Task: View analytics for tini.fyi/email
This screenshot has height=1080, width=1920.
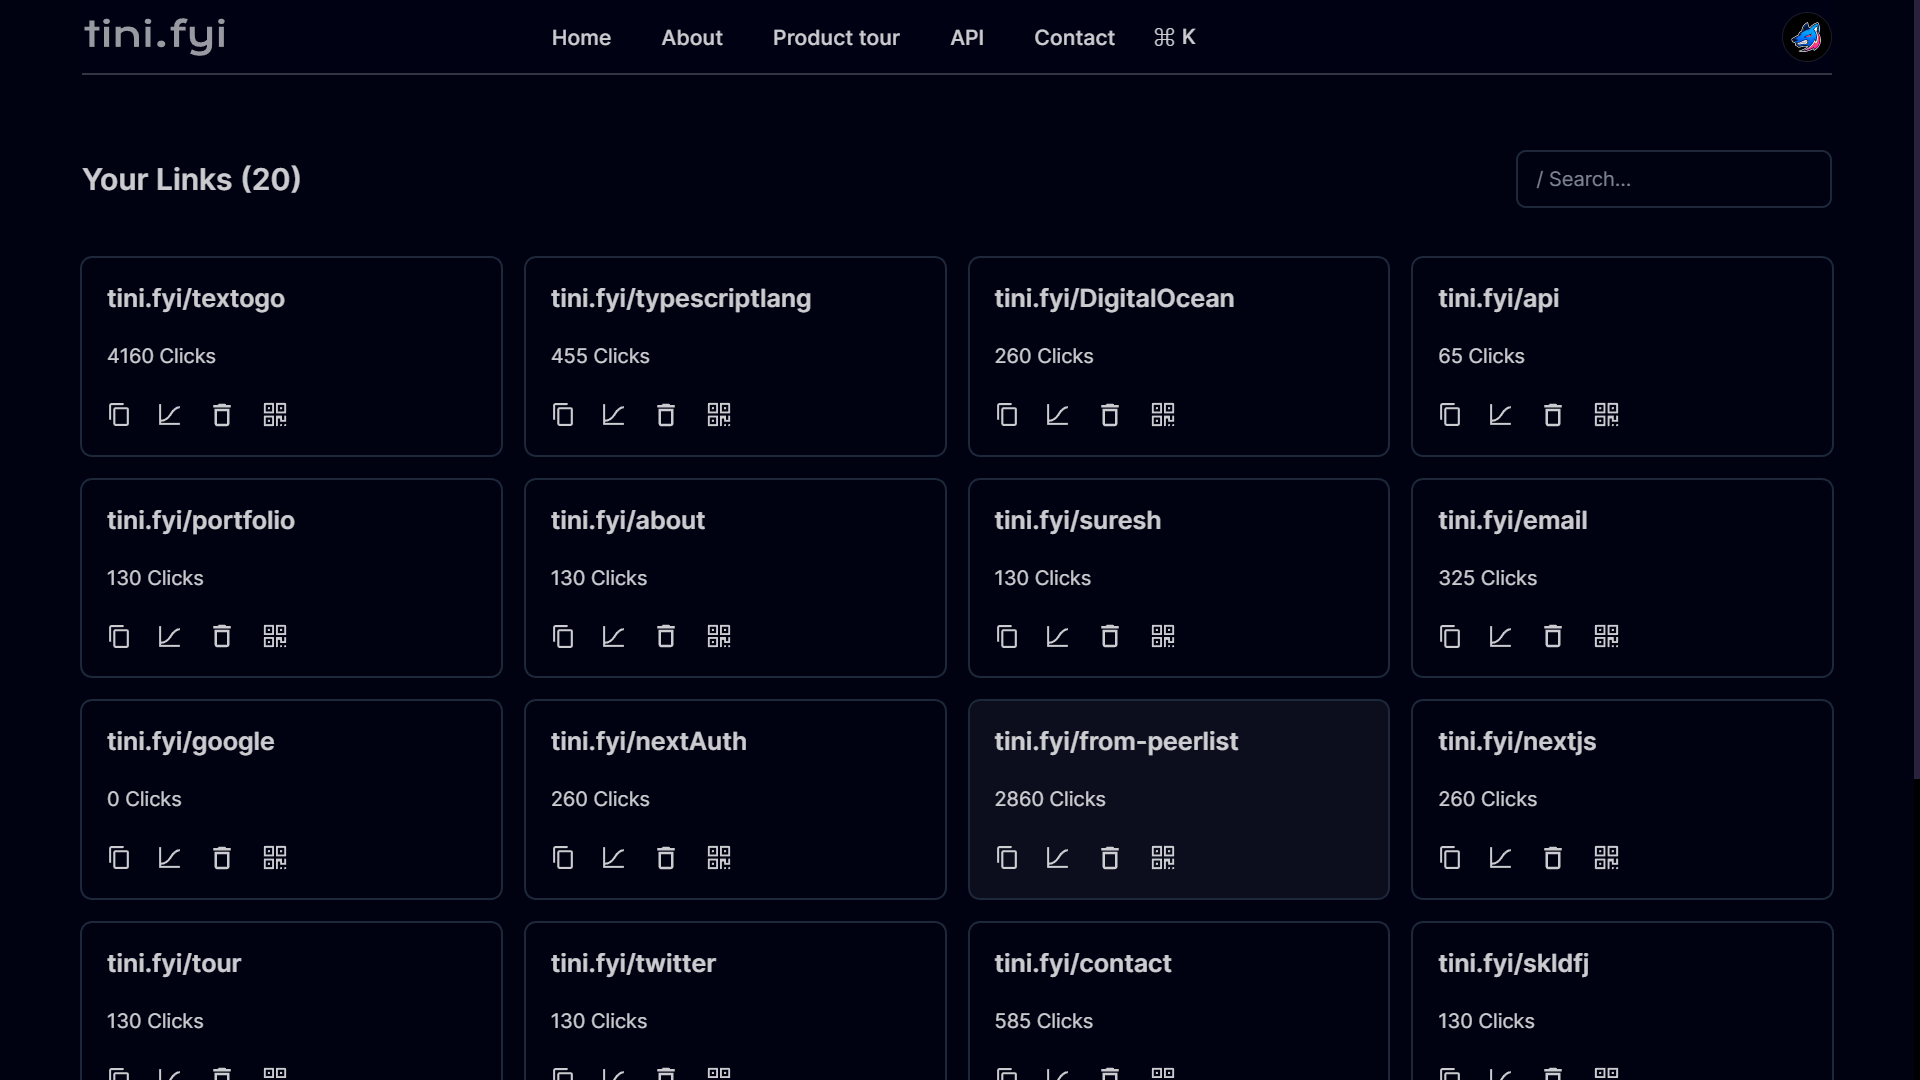Action: point(1500,637)
